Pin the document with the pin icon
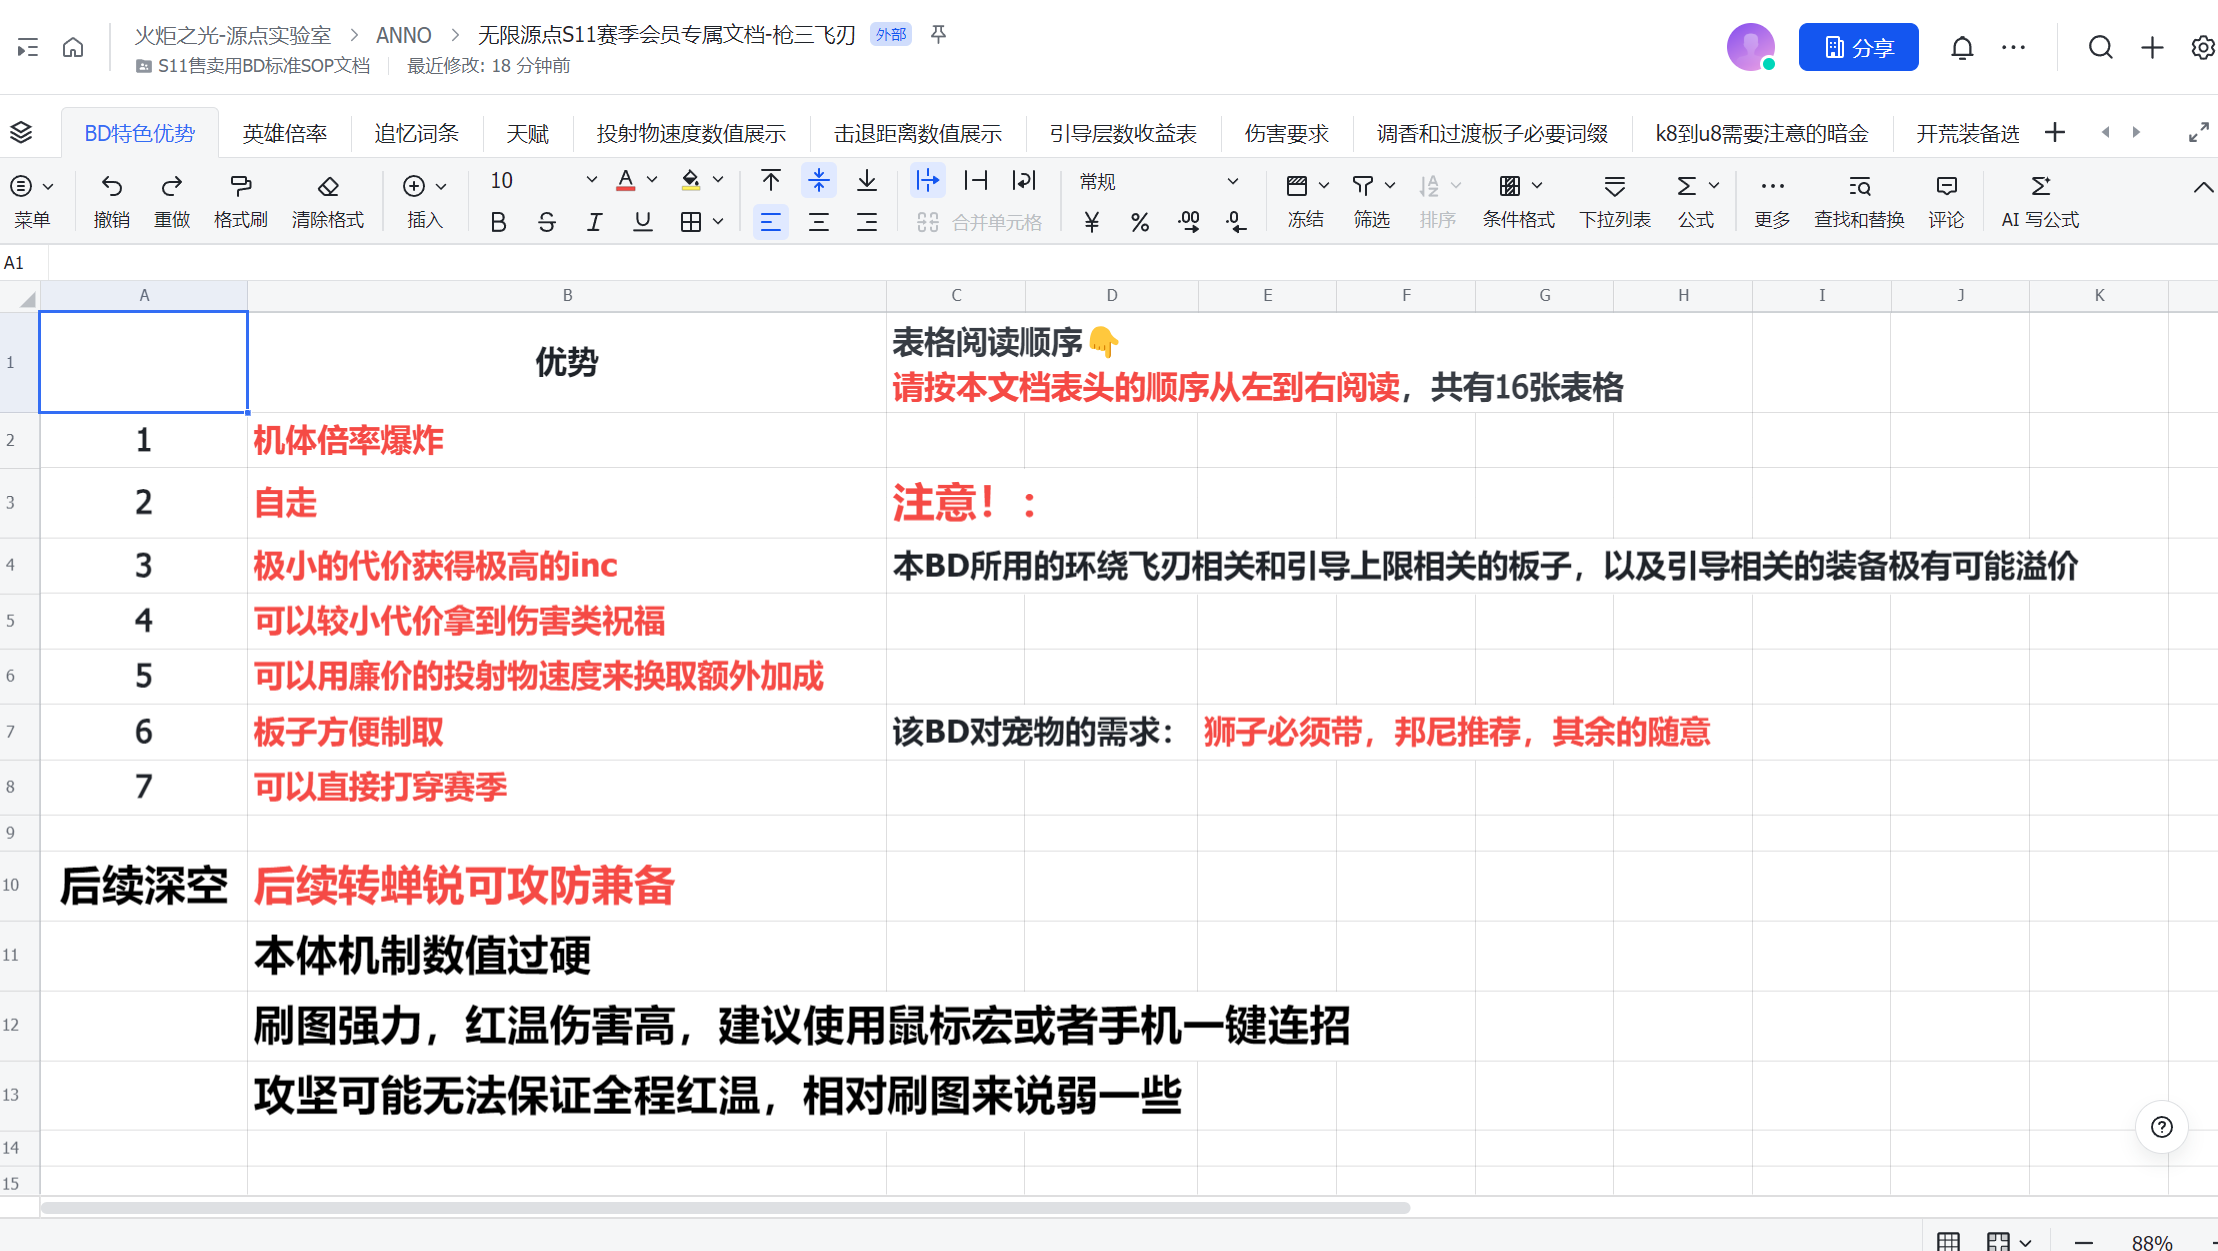This screenshot has height=1251, width=2218. (x=938, y=35)
